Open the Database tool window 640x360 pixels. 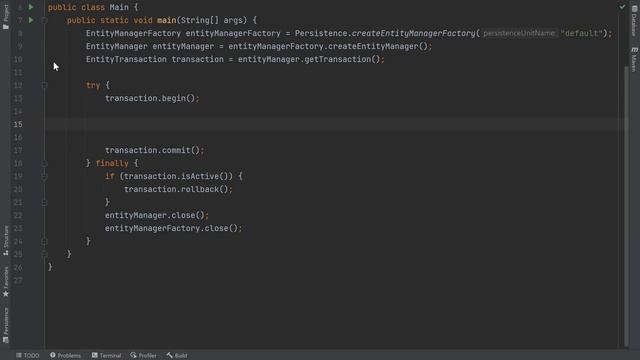[634, 20]
